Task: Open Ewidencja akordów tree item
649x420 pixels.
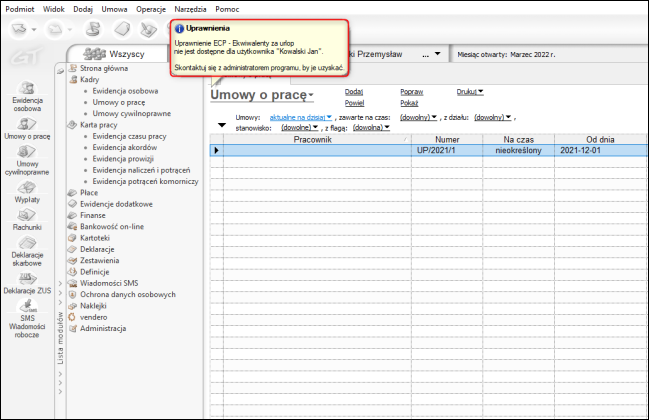Action: (x=125, y=147)
